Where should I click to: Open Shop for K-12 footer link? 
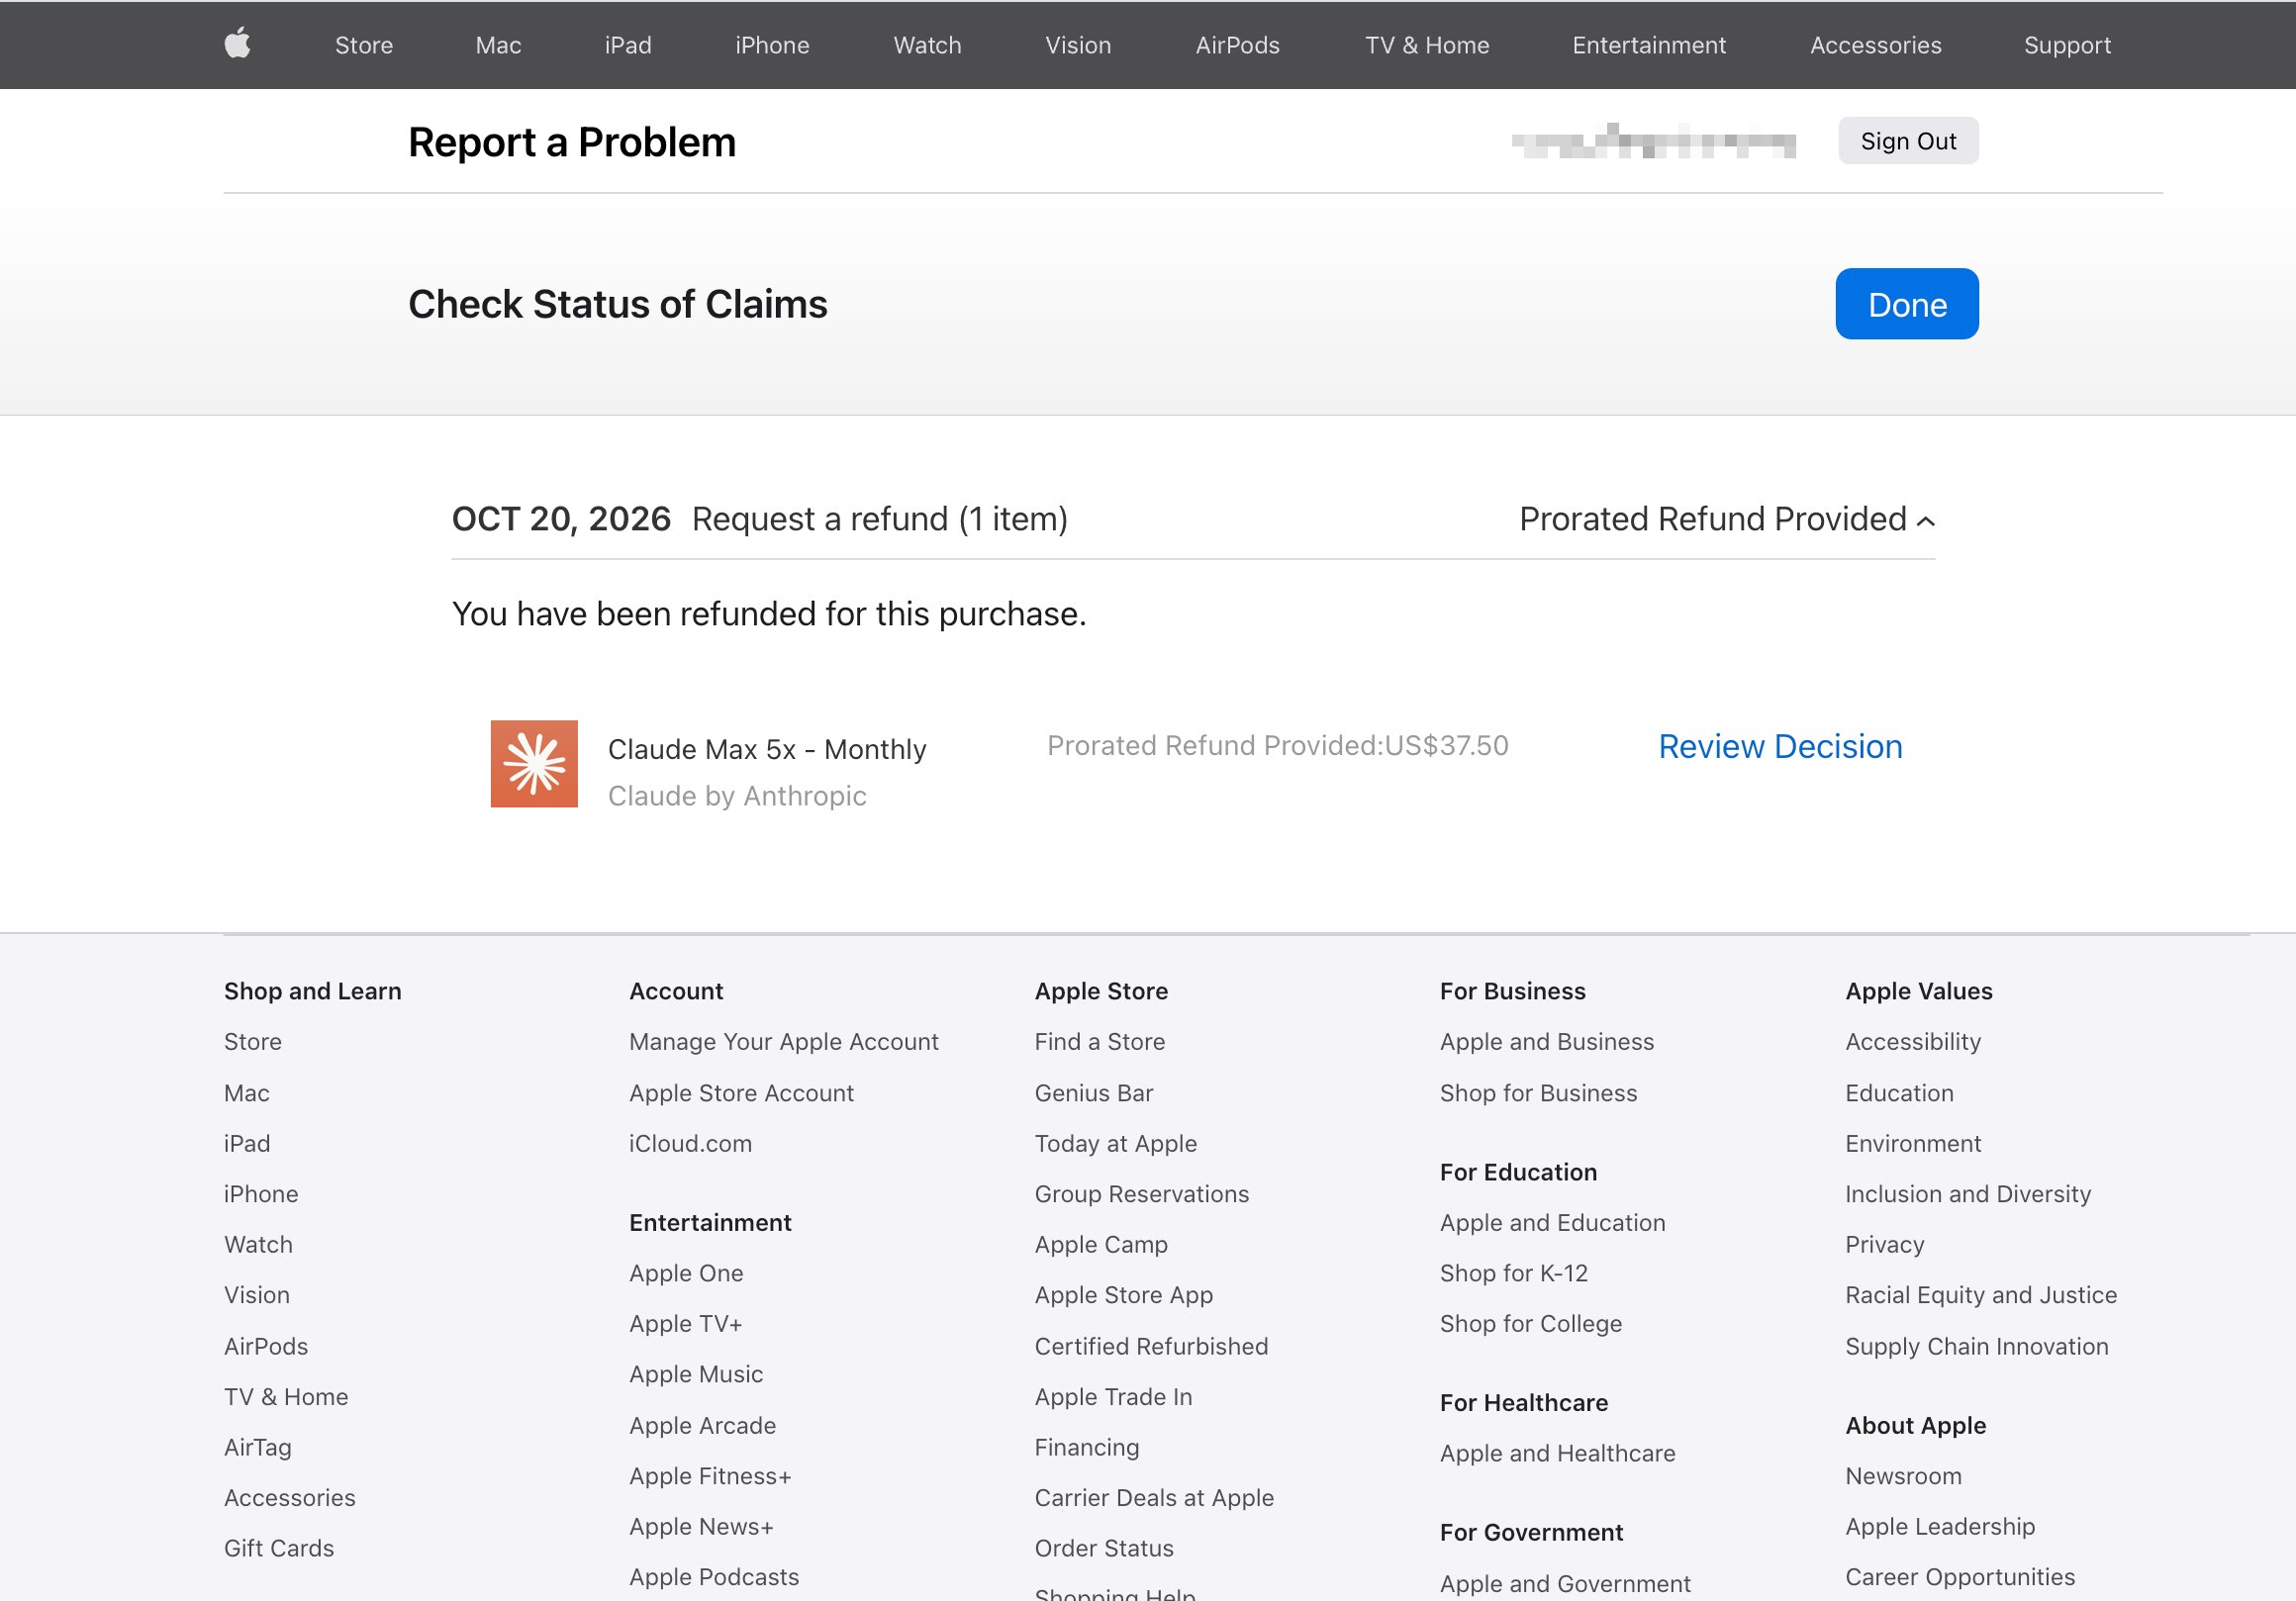(1514, 1273)
